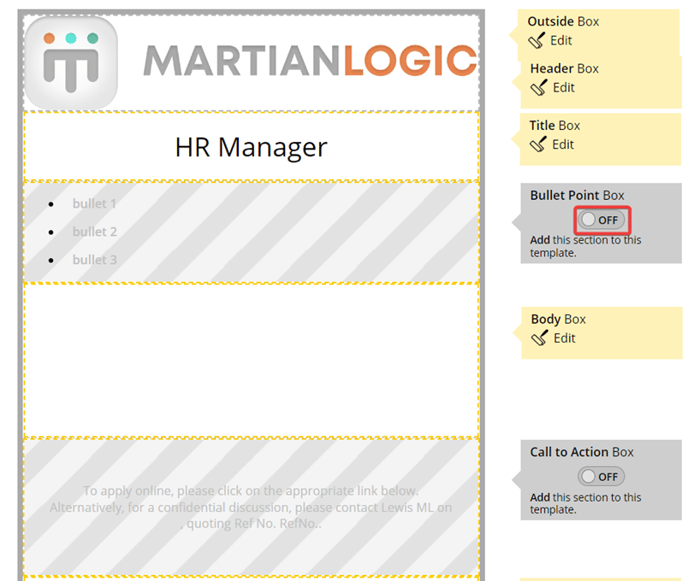Select the HR Manager title section

tap(251, 147)
